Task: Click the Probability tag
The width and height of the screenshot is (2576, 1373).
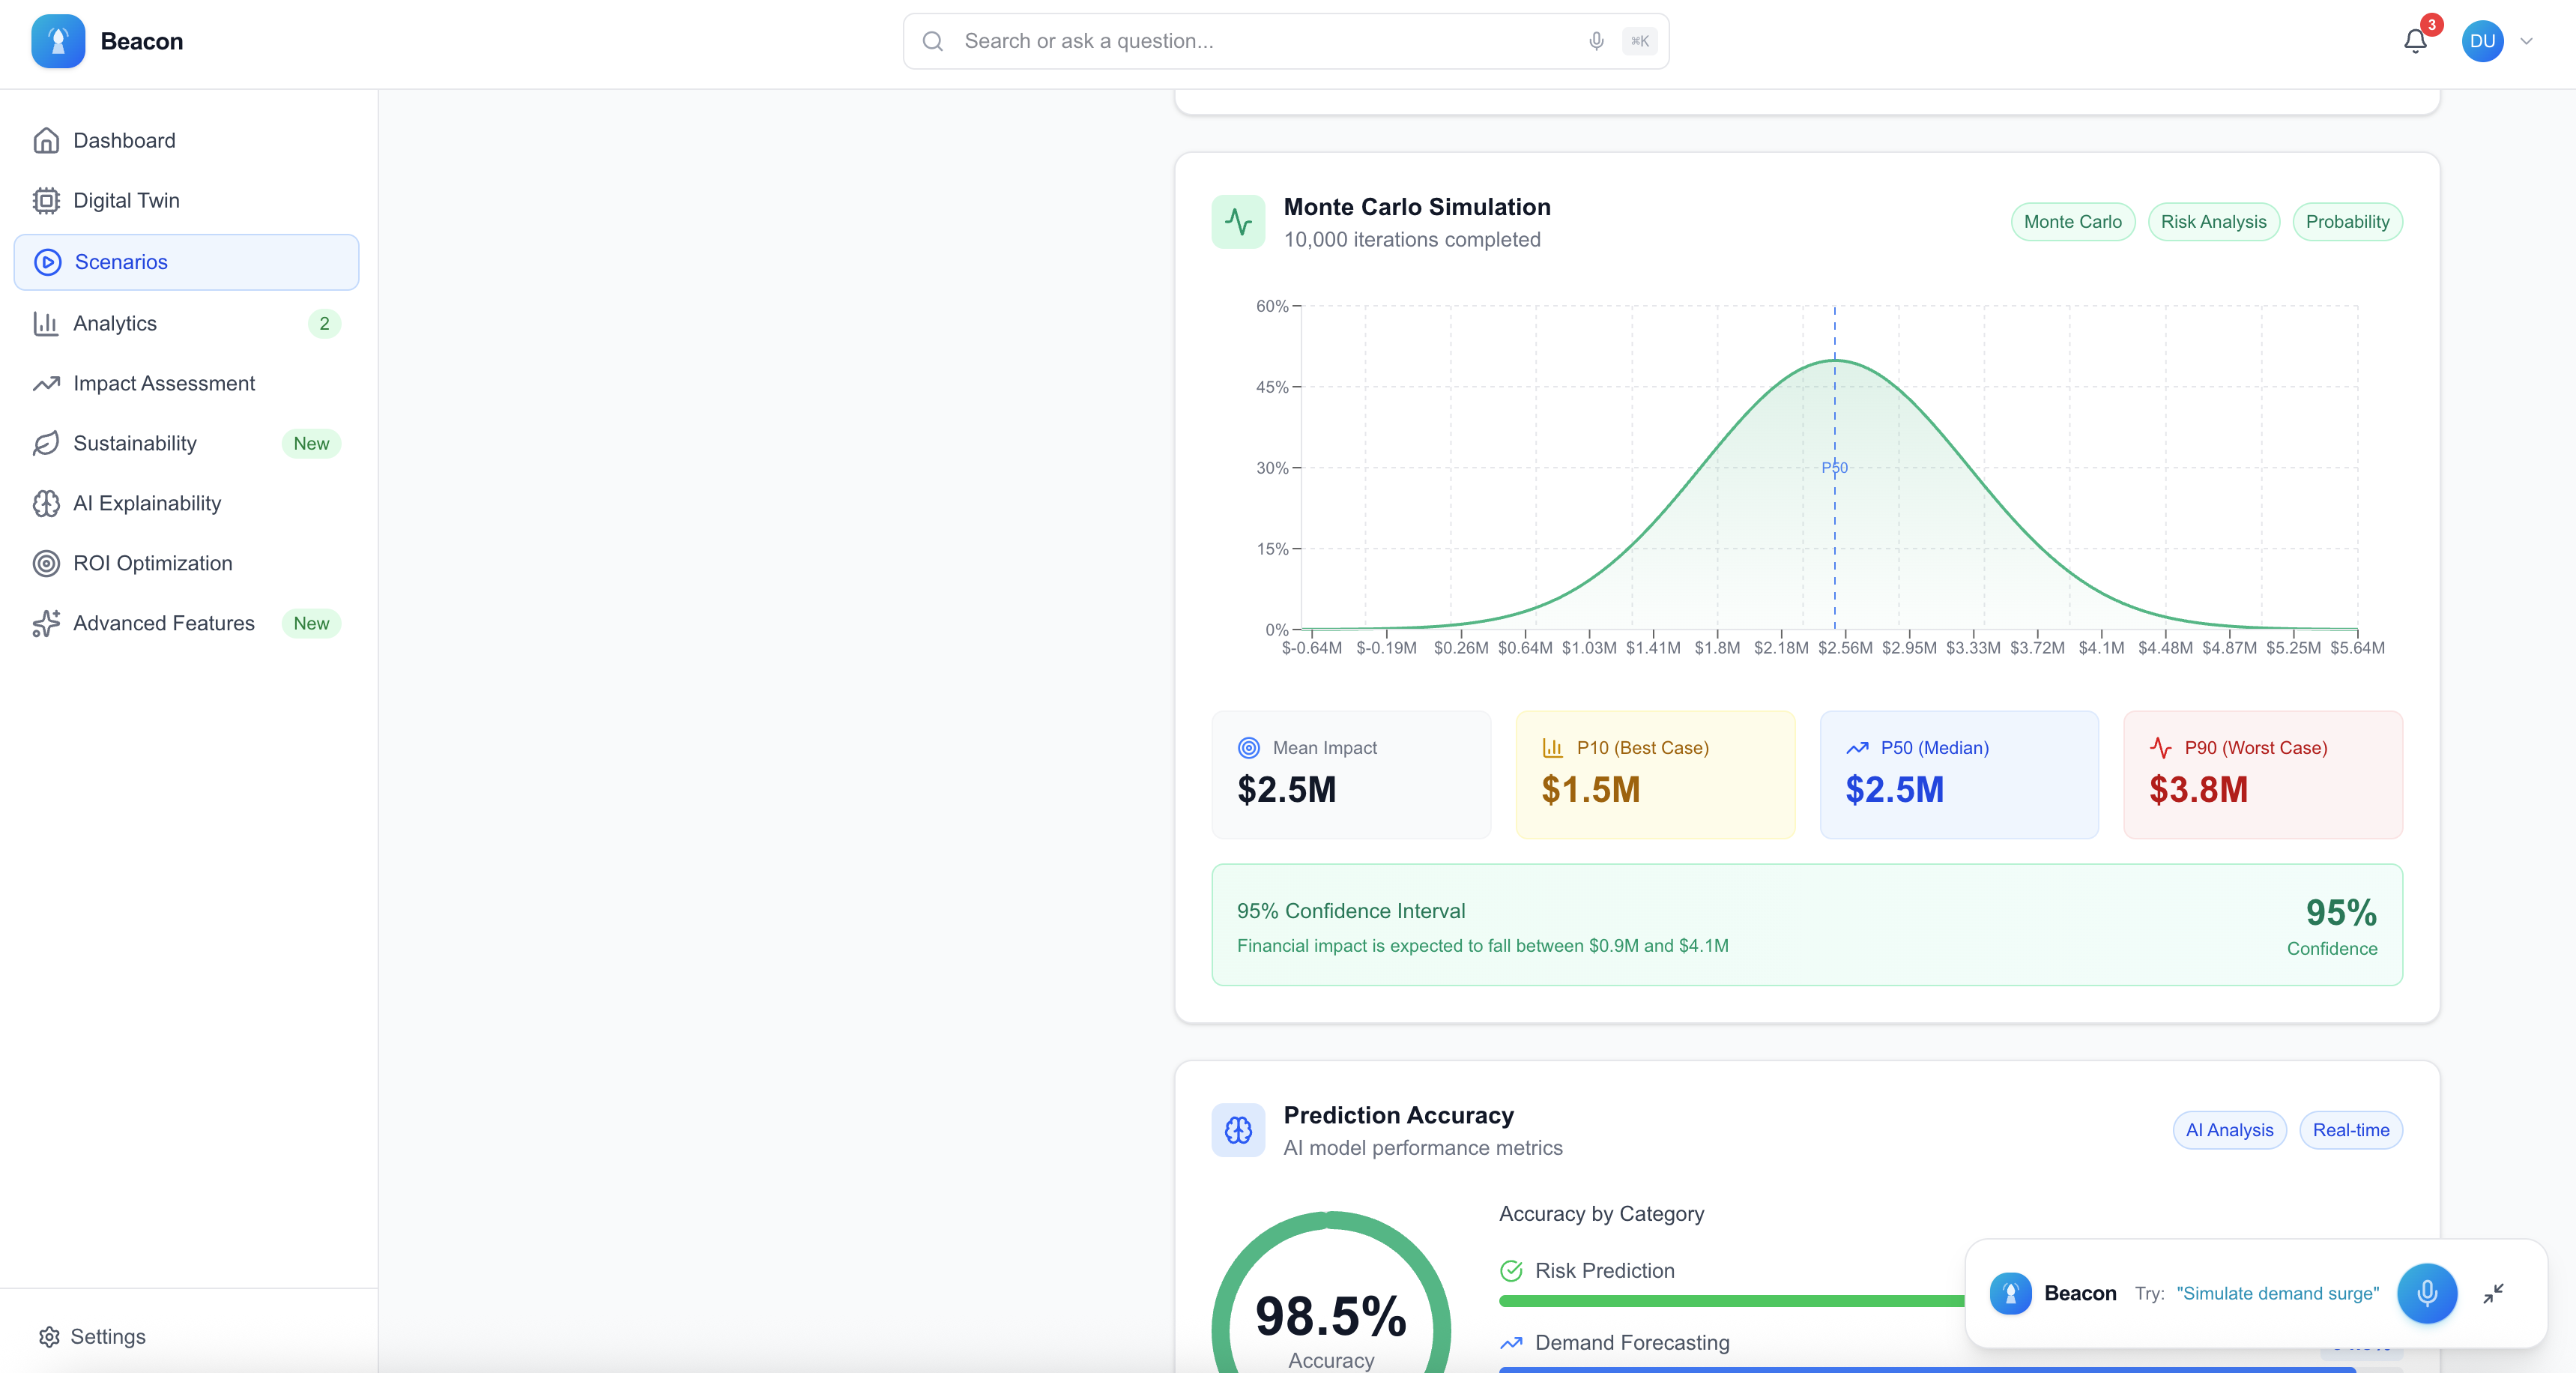Action: pyautogui.click(x=2347, y=222)
